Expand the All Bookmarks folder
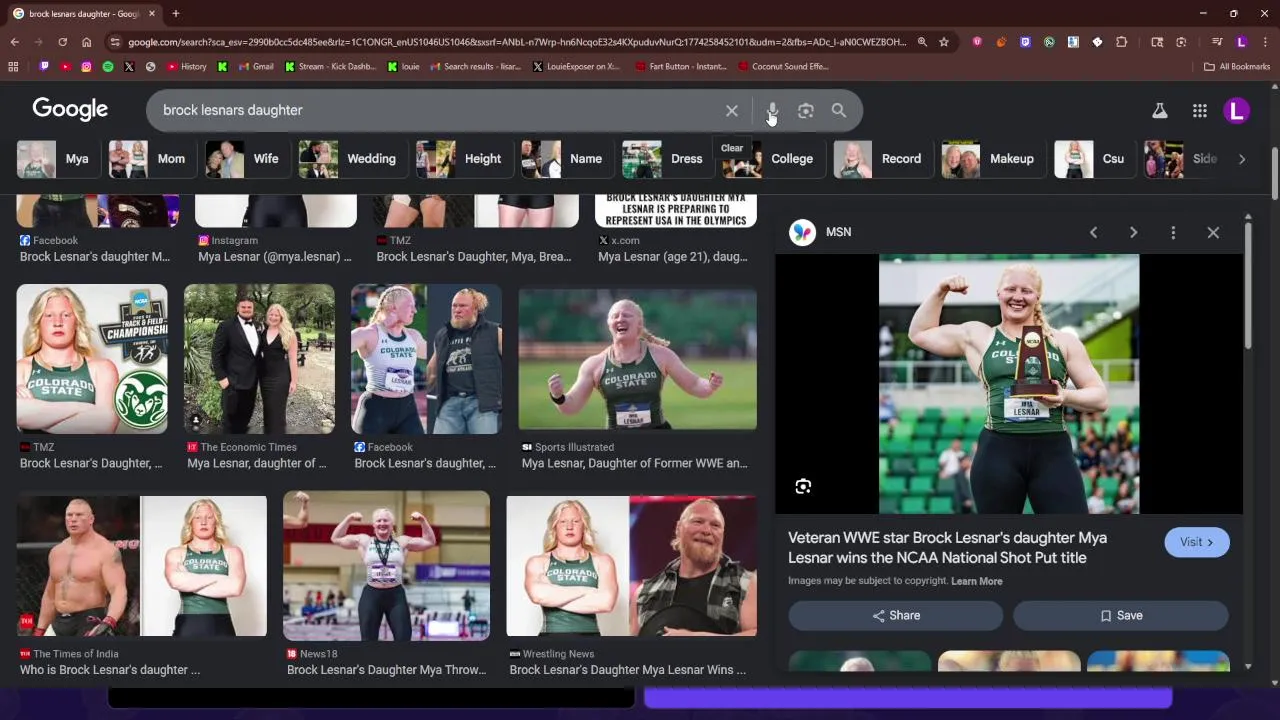Image resolution: width=1280 pixels, height=720 pixels. 1237,67
